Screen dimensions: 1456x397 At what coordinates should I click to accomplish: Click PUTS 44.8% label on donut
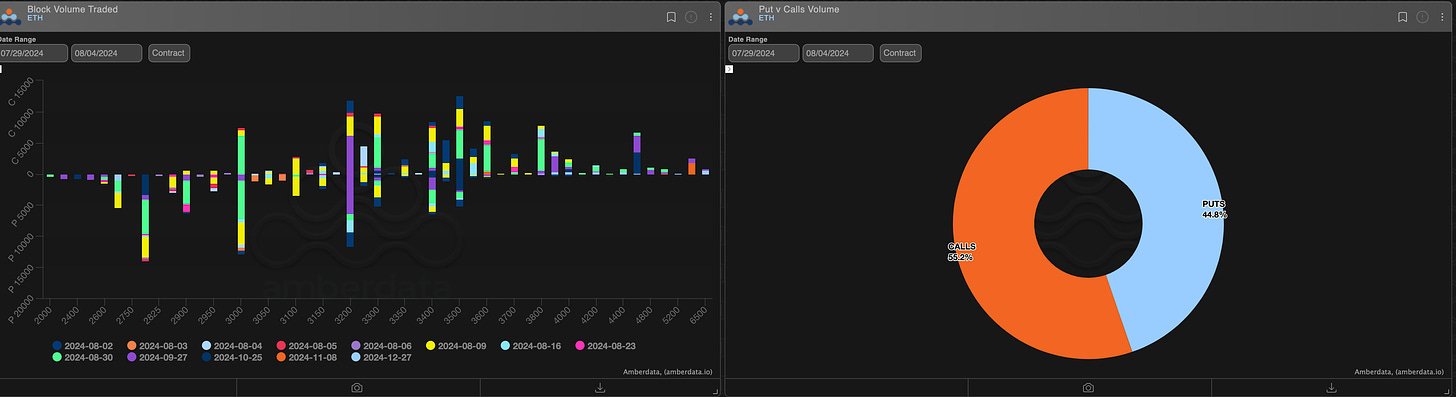pyautogui.click(x=1214, y=209)
